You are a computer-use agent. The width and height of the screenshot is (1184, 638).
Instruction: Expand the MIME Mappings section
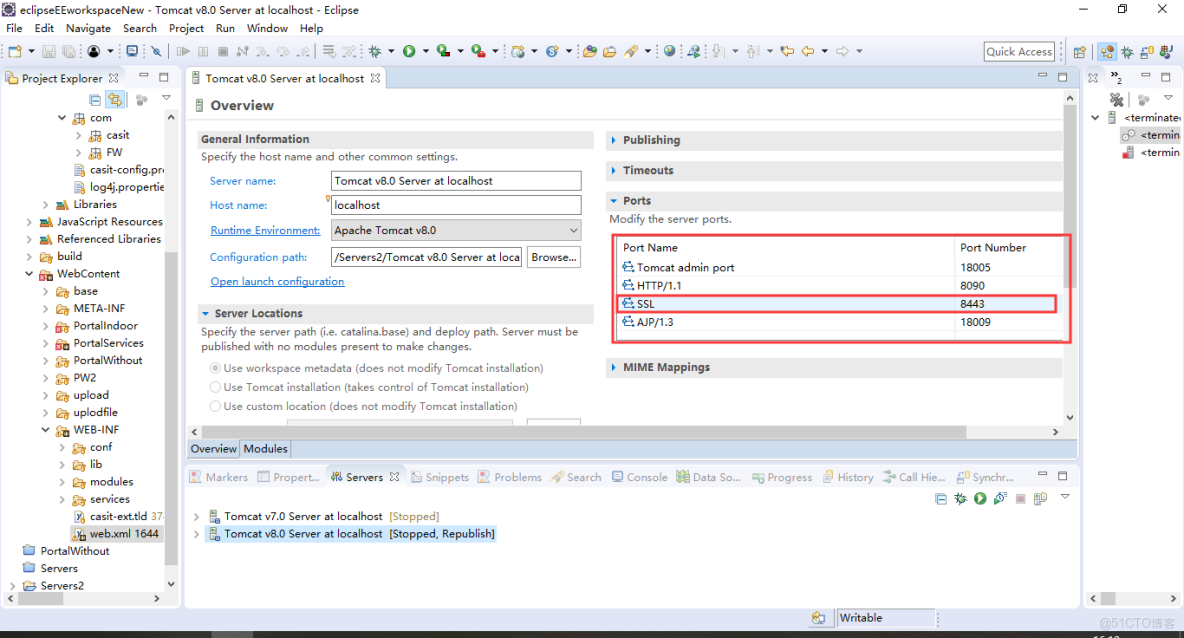(x=613, y=368)
